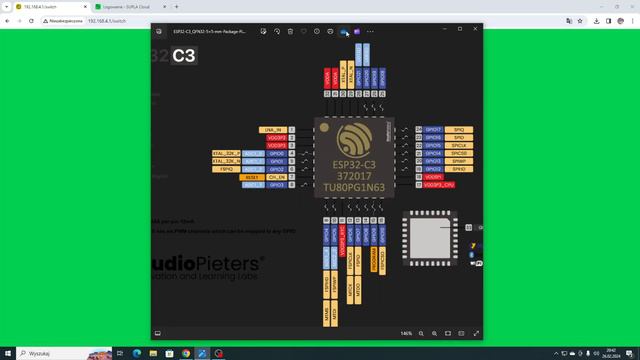Click the ESP32-C3 file name in title bar
Screen dimensions: 640x360
pyautogui.click(x=209, y=31)
